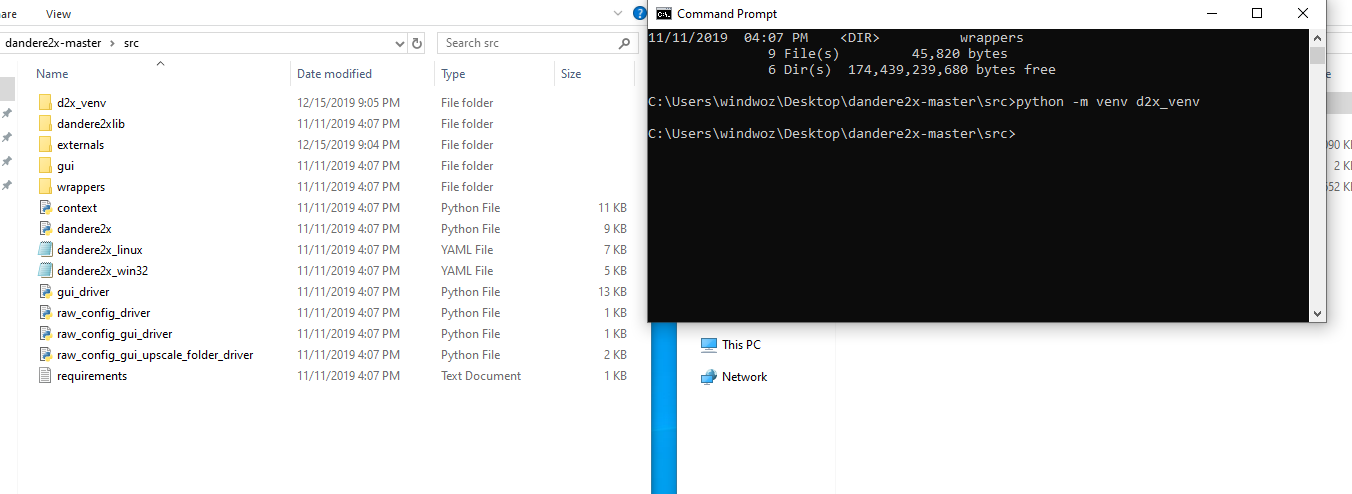
Task: Select the wrappers folder icon
Action: 45,187
